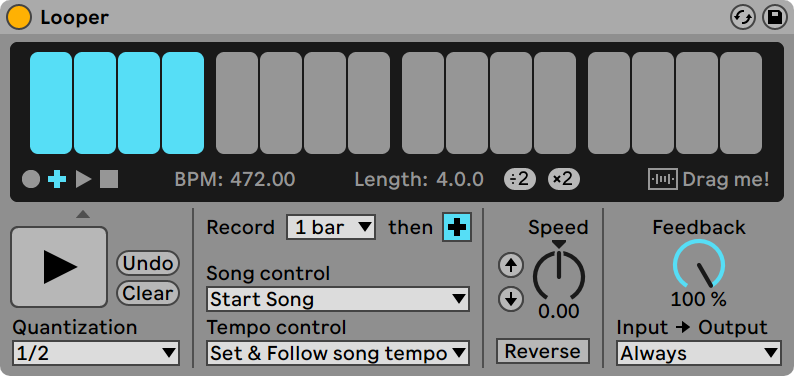Open the Song control Start Song dropdown
Viewport: 794px width, 376px height.
point(338,299)
